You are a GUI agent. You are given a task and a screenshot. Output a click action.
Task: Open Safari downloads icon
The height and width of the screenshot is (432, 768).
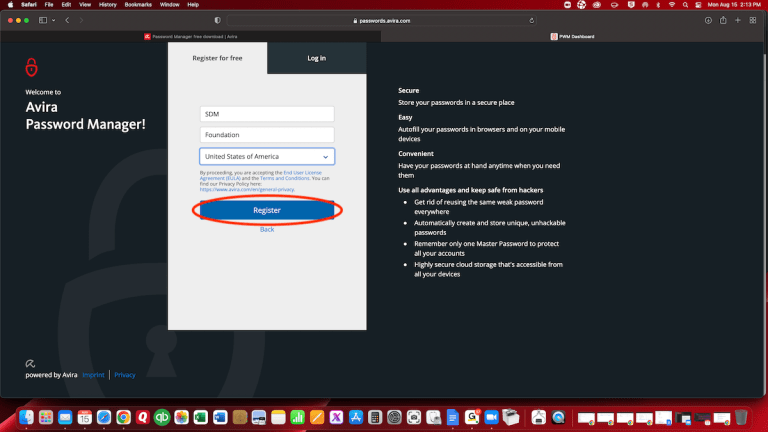[x=708, y=20]
